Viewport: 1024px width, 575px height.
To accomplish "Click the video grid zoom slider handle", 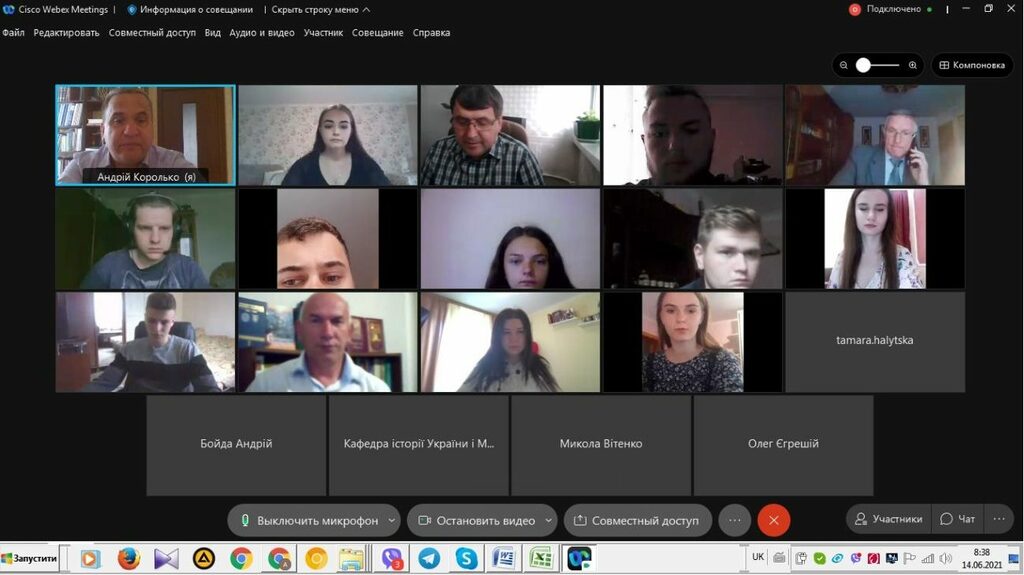I will [864, 65].
